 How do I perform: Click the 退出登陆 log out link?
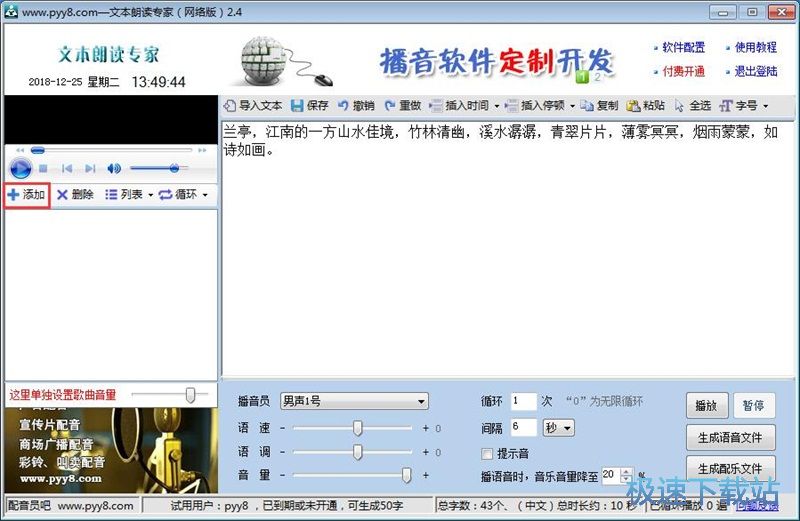pos(756,71)
